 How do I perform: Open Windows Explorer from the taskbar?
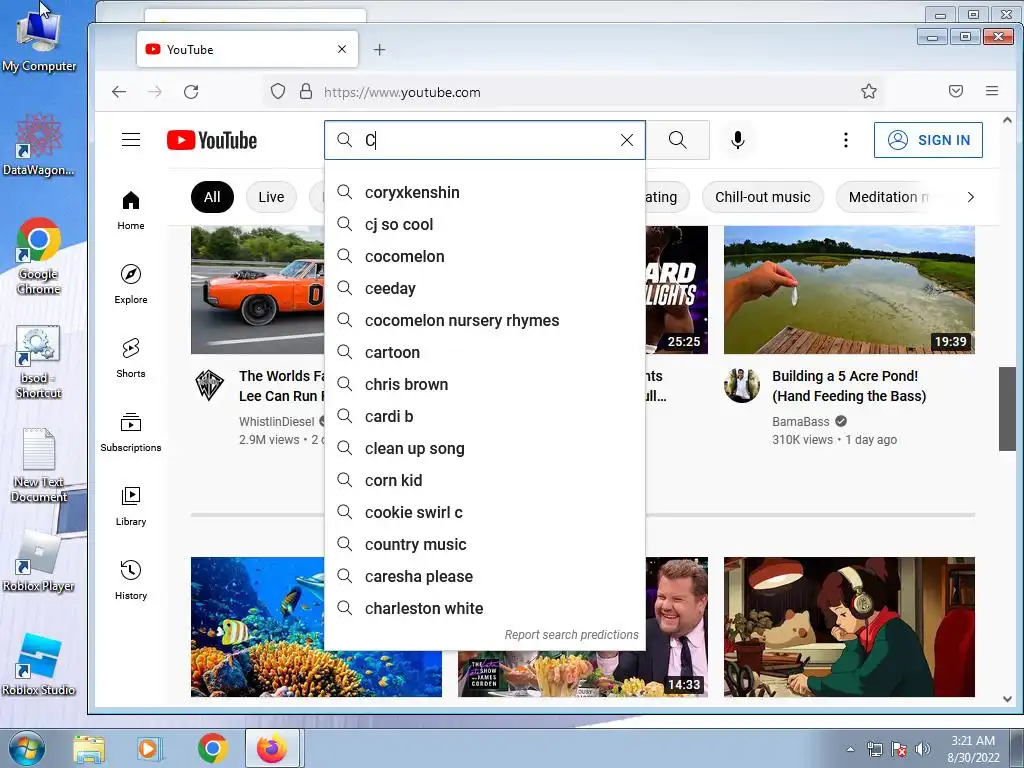pos(89,749)
